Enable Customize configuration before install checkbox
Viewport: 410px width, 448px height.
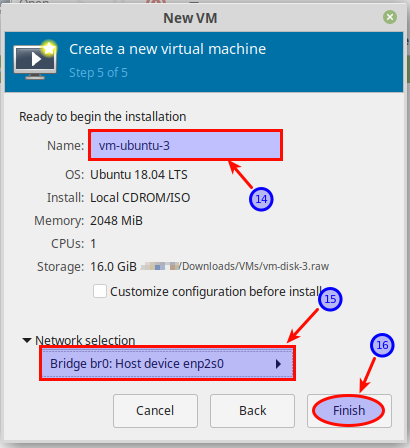click(x=100, y=291)
